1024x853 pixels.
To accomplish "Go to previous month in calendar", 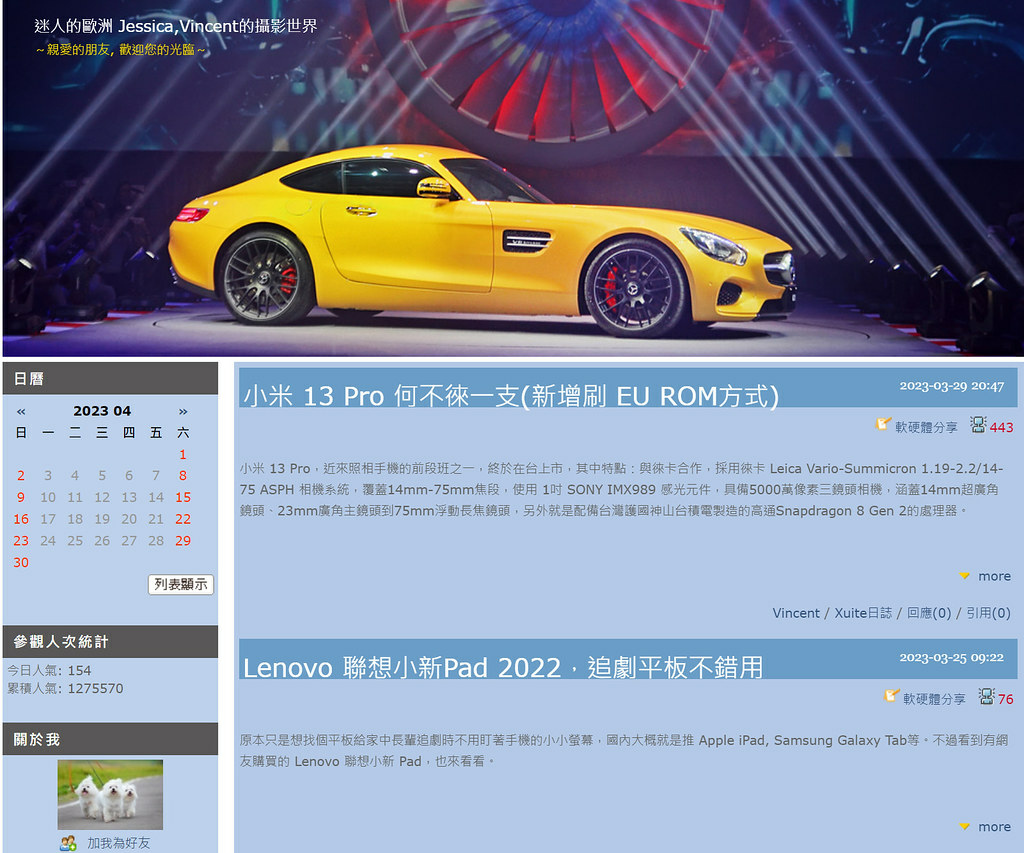I will (x=21, y=411).
